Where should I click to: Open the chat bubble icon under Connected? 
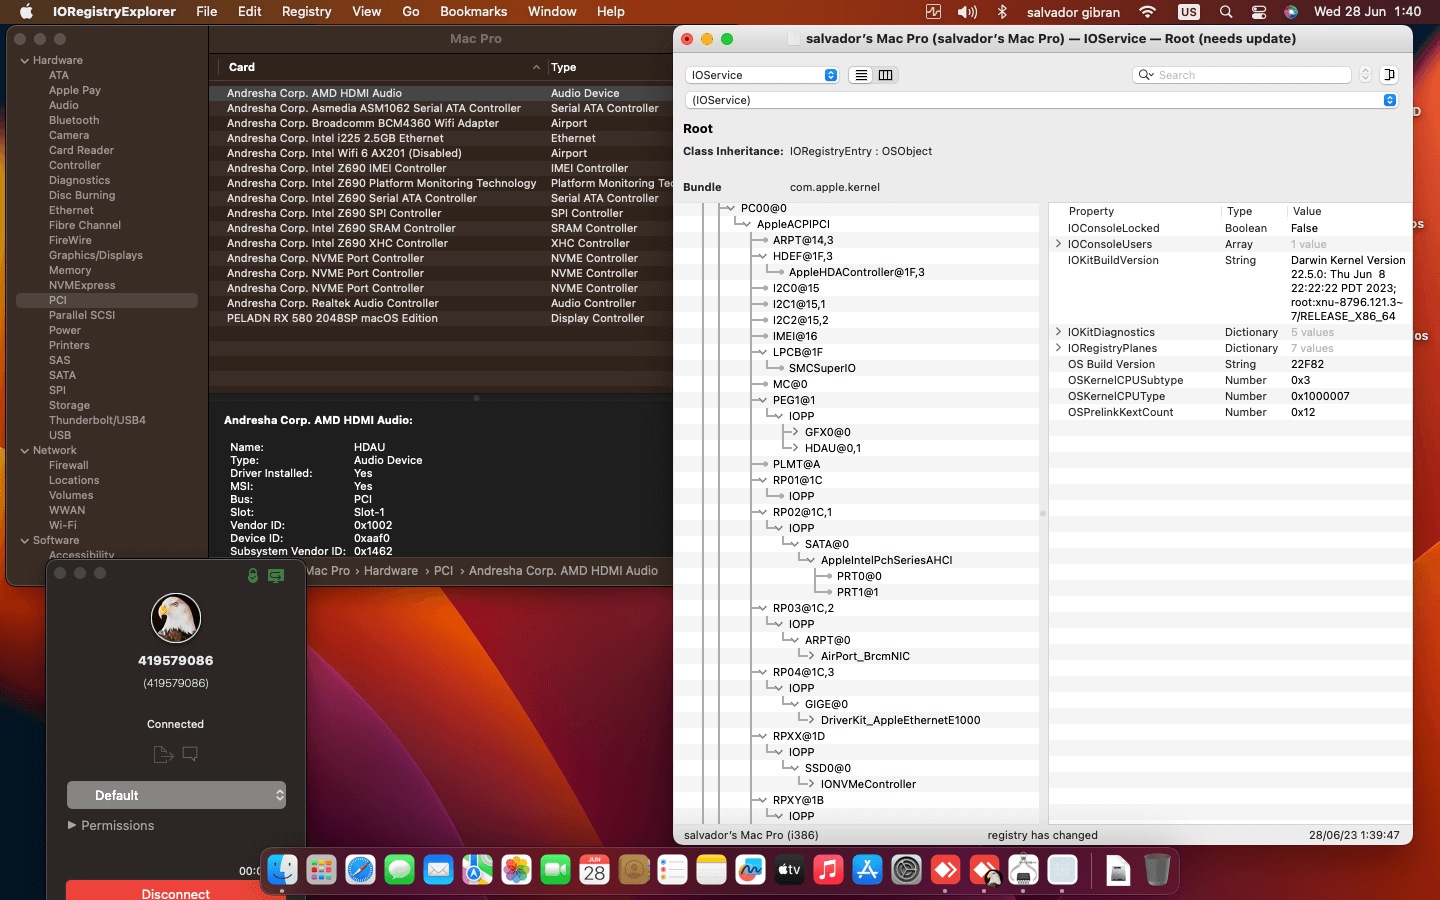[x=190, y=753]
